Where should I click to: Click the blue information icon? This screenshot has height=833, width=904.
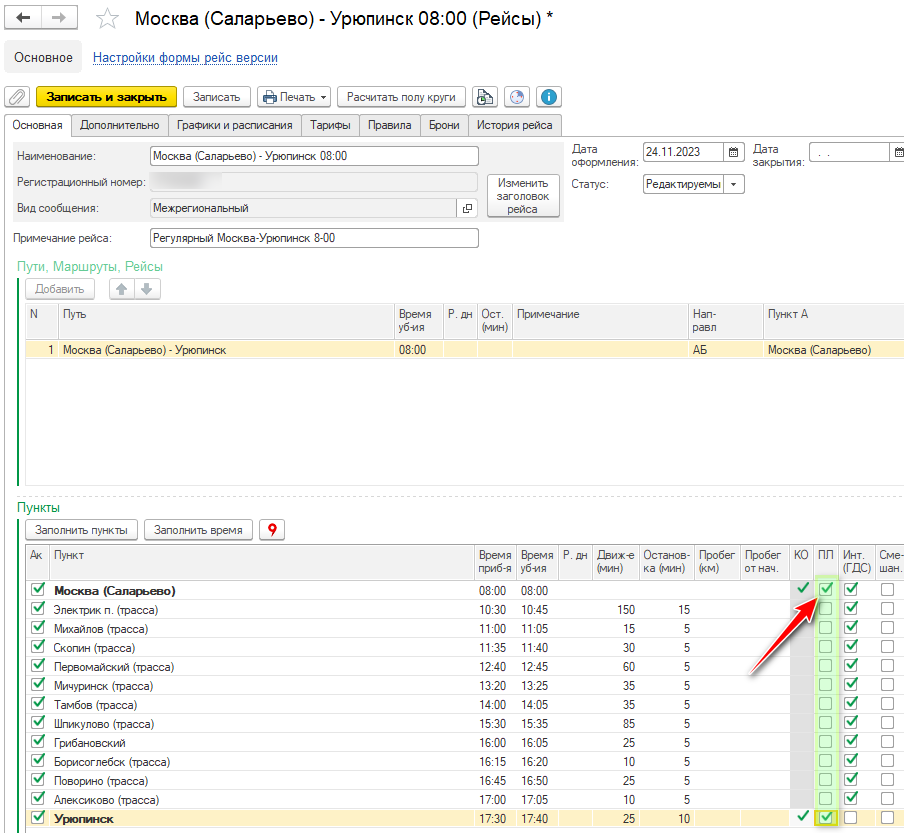(548, 97)
